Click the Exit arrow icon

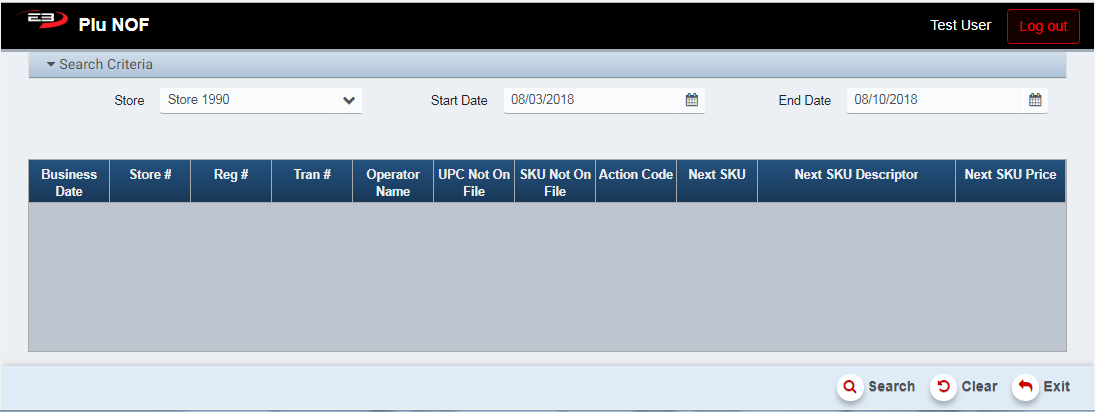pos(1025,387)
